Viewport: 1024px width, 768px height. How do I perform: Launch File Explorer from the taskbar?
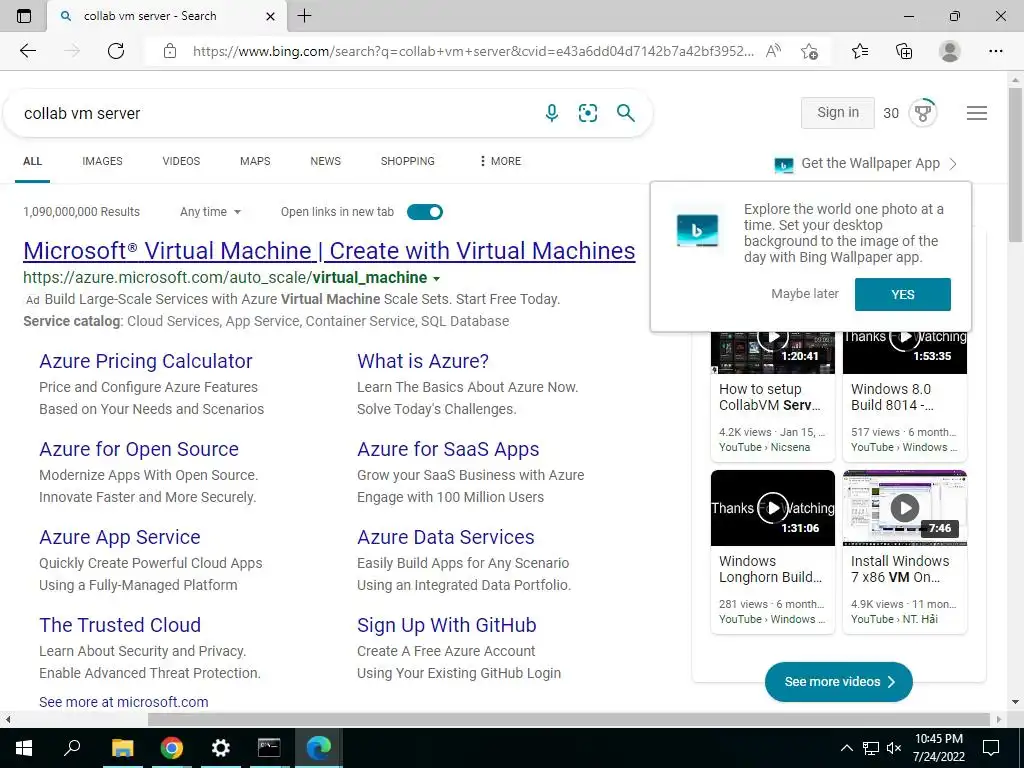[x=122, y=748]
